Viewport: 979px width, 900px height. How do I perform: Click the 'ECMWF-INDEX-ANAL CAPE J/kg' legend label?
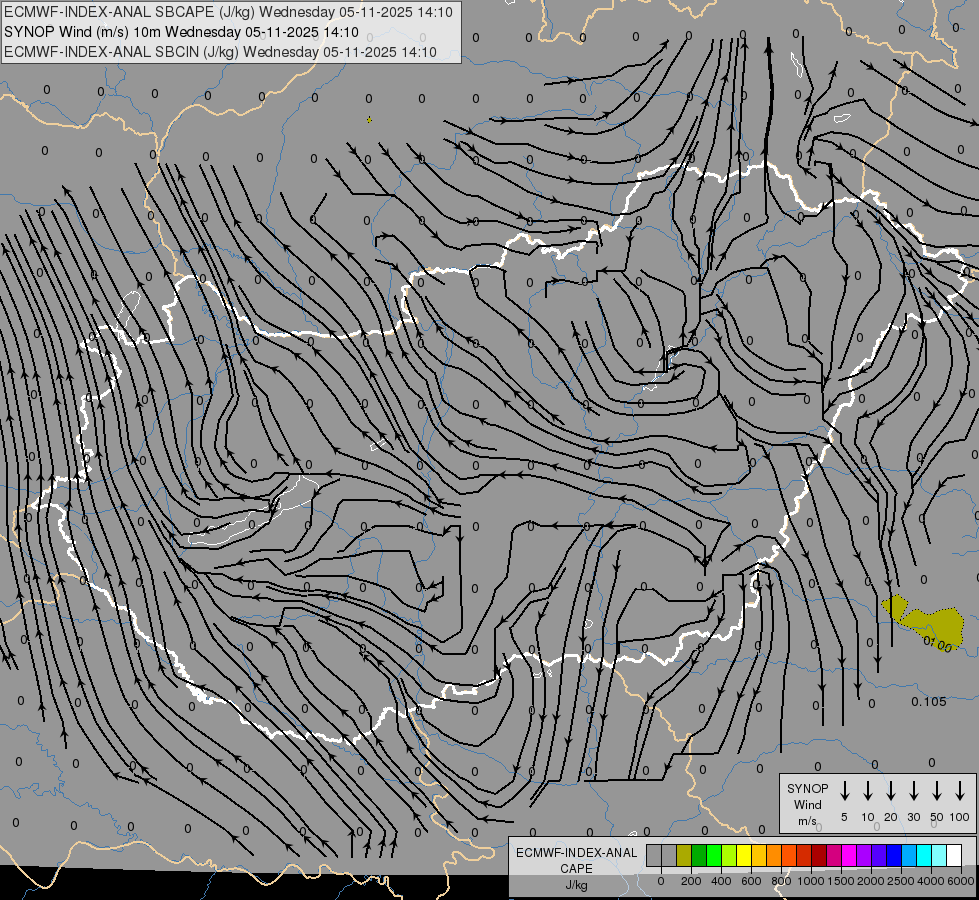coord(576,869)
